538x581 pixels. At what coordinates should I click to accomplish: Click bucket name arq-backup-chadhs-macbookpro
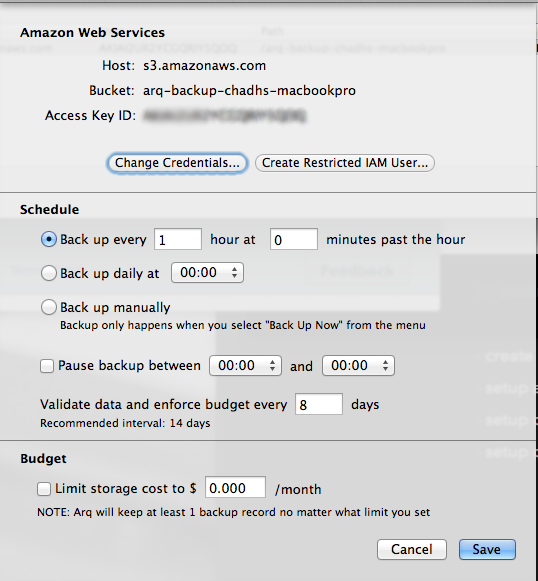(x=249, y=91)
